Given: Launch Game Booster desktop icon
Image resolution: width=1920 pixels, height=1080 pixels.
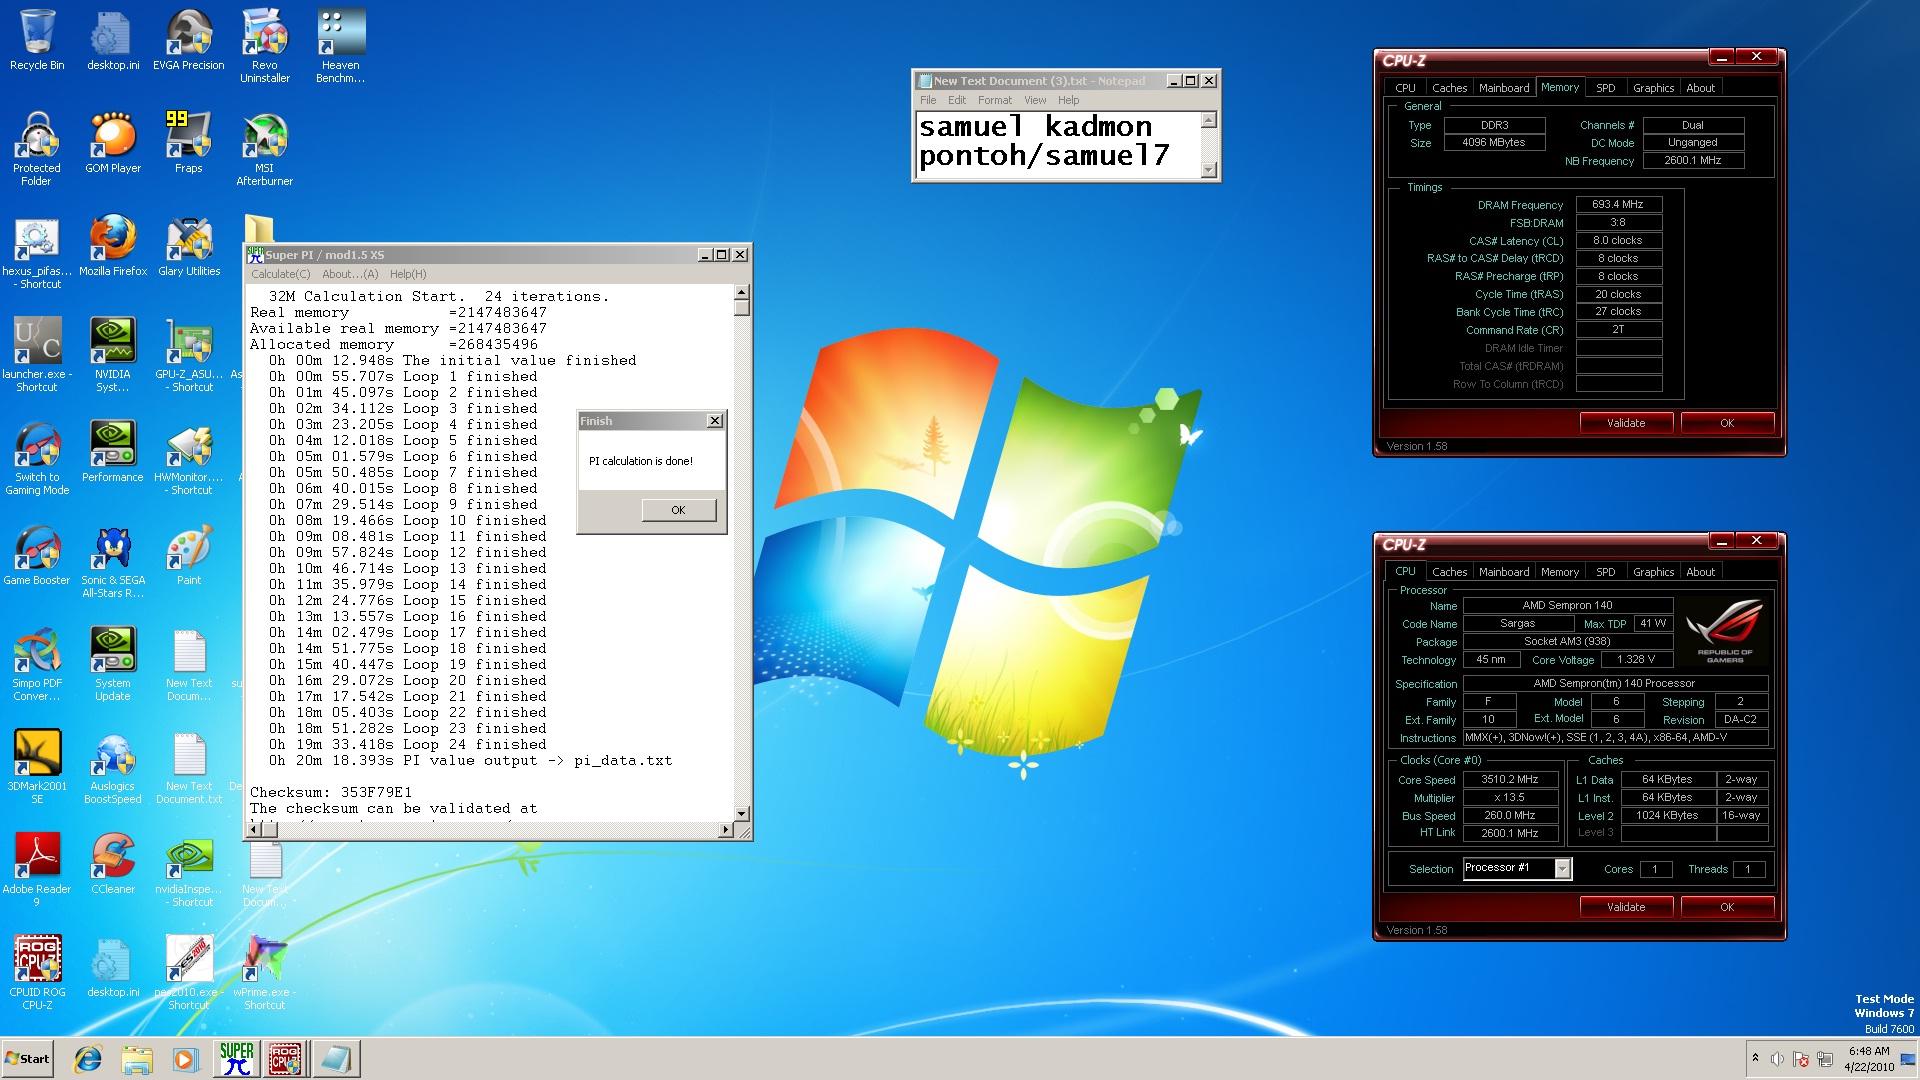Looking at the screenshot, I should point(37,555).
